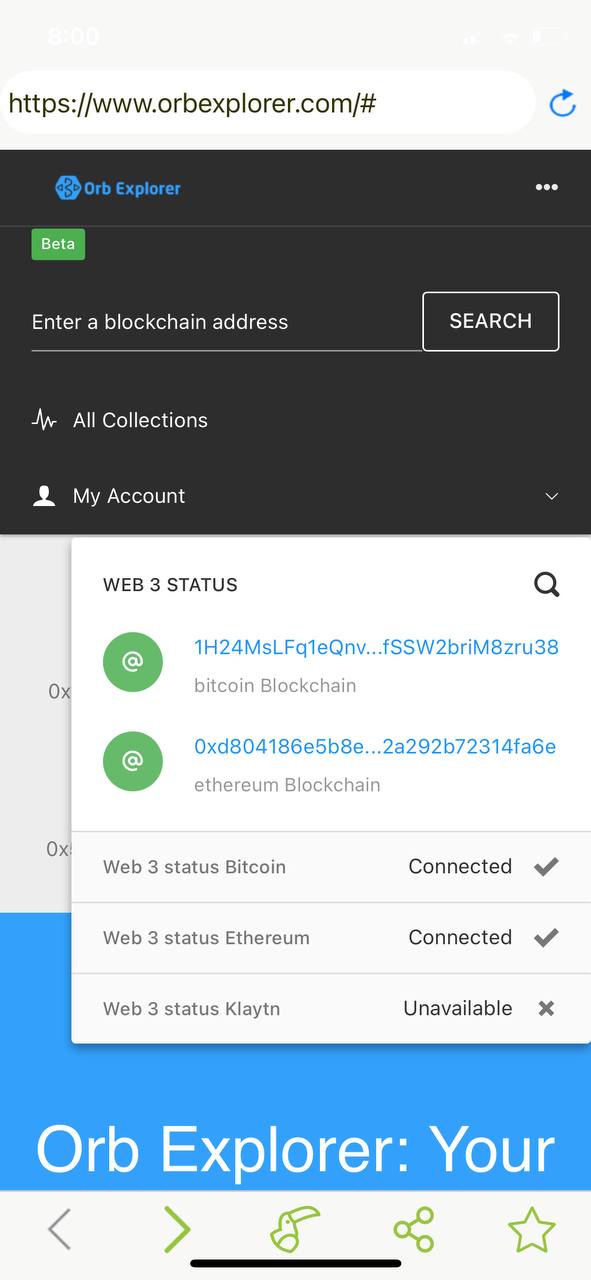Viewport: 591px width, 1280px height.
Task: Click the SEARCH button
Action: pyautogui.click(x=491, y=321)
